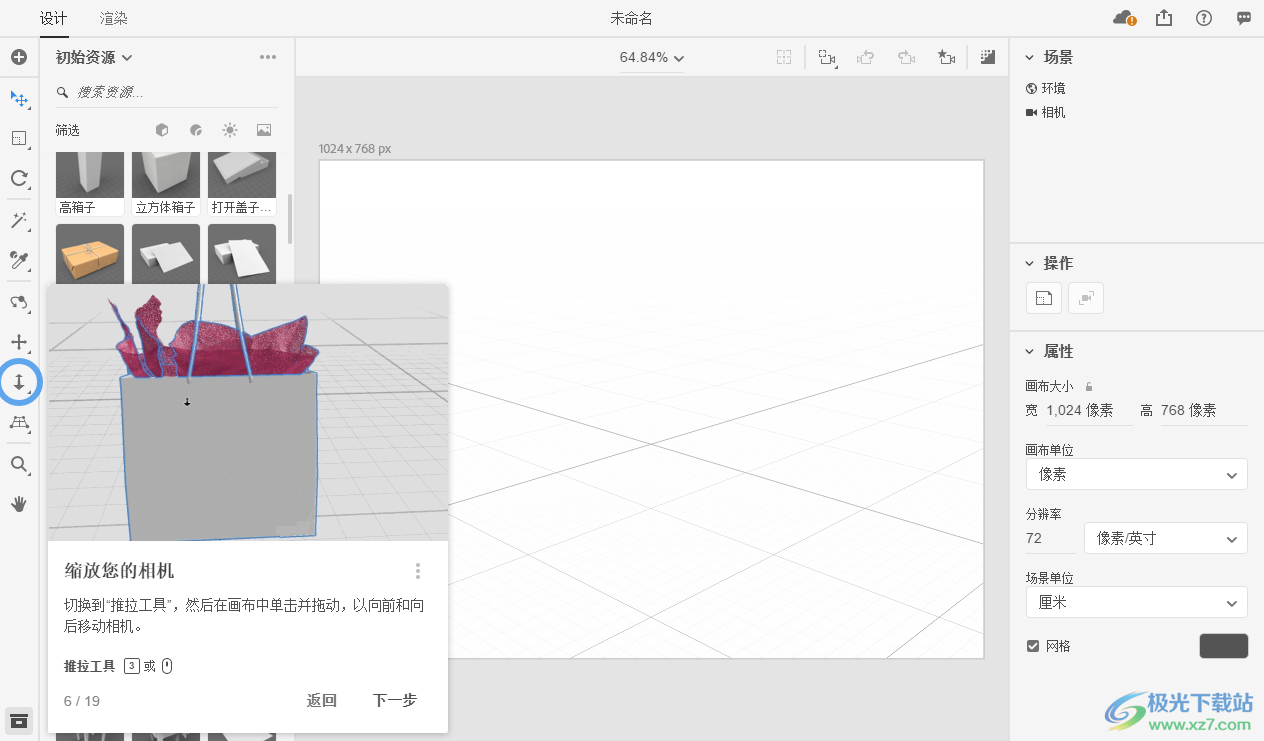Image resolution: width=1264 pixels, height=741 pixels.
Task: Open camera bookmarks toolbar icon
Action: (x=827, y=58)
